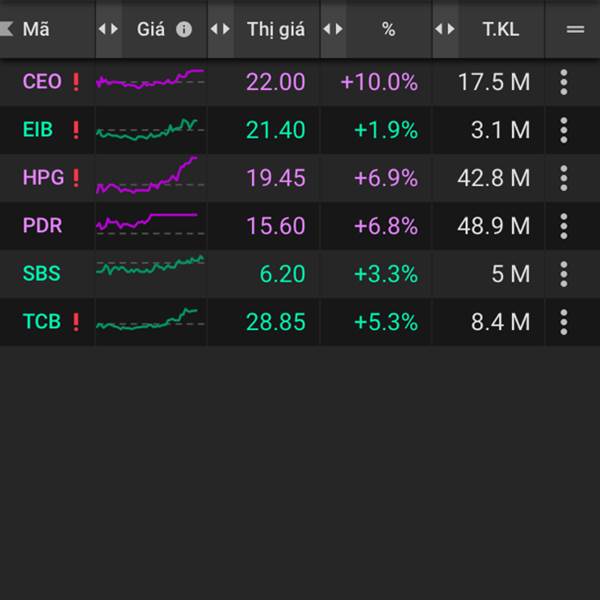Open the CEO price sparkline chart

click(150, 79)
